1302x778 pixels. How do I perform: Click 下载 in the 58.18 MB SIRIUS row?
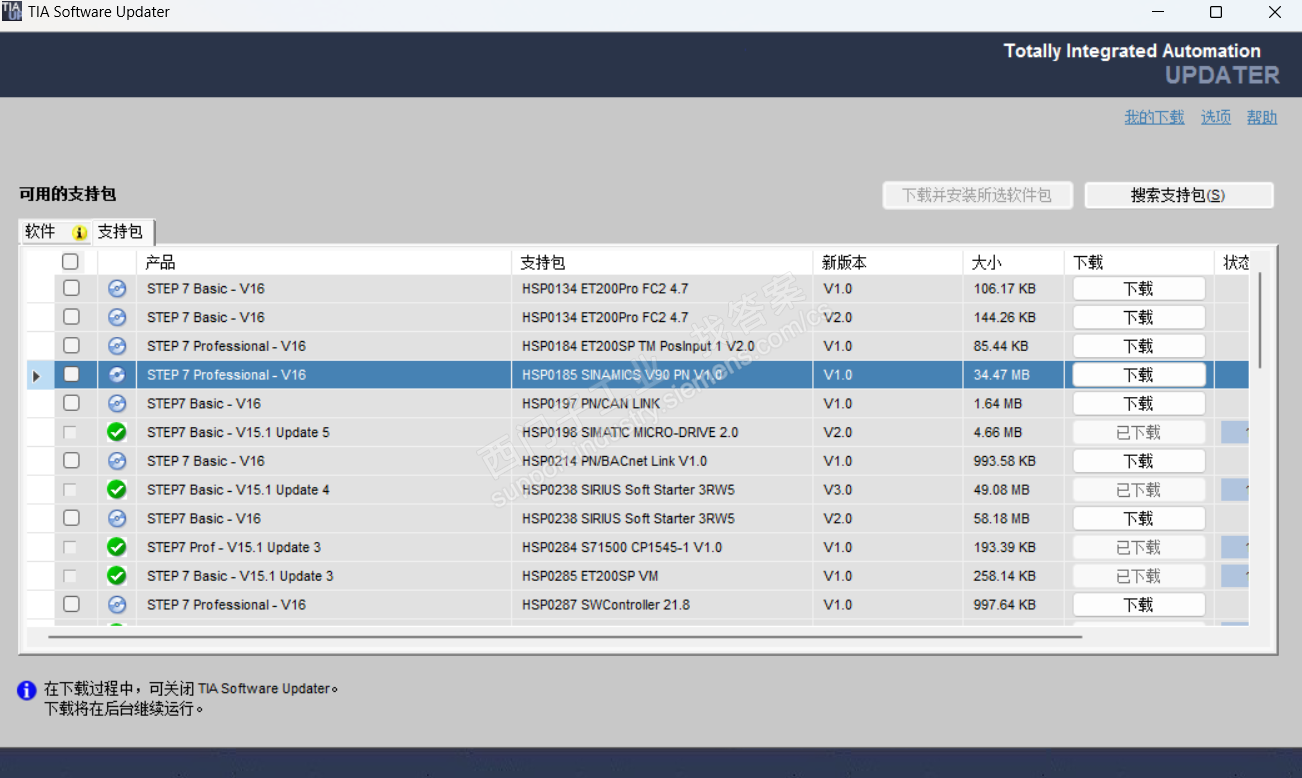[1139, 519]
